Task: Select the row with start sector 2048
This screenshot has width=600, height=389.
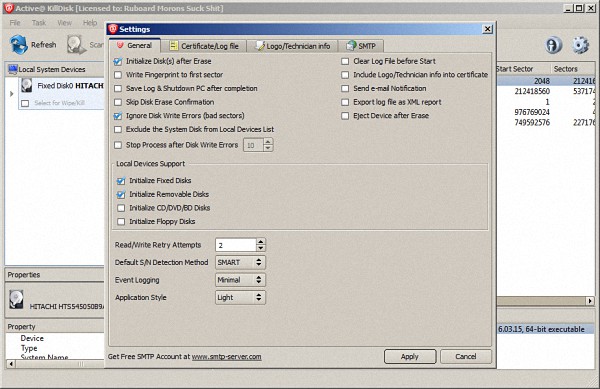Action: click(x=546, y=81)
